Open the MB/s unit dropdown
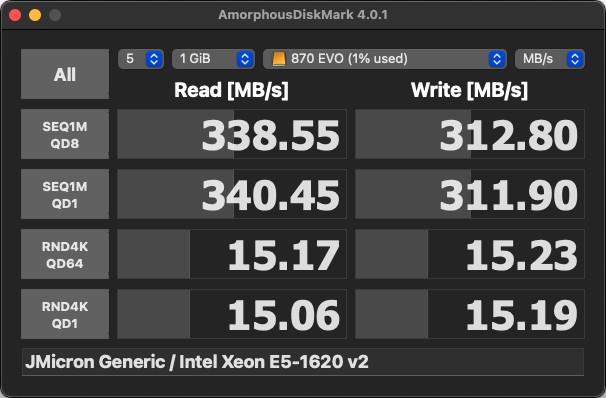Viewport: 606px width, 398px height. 550,59
